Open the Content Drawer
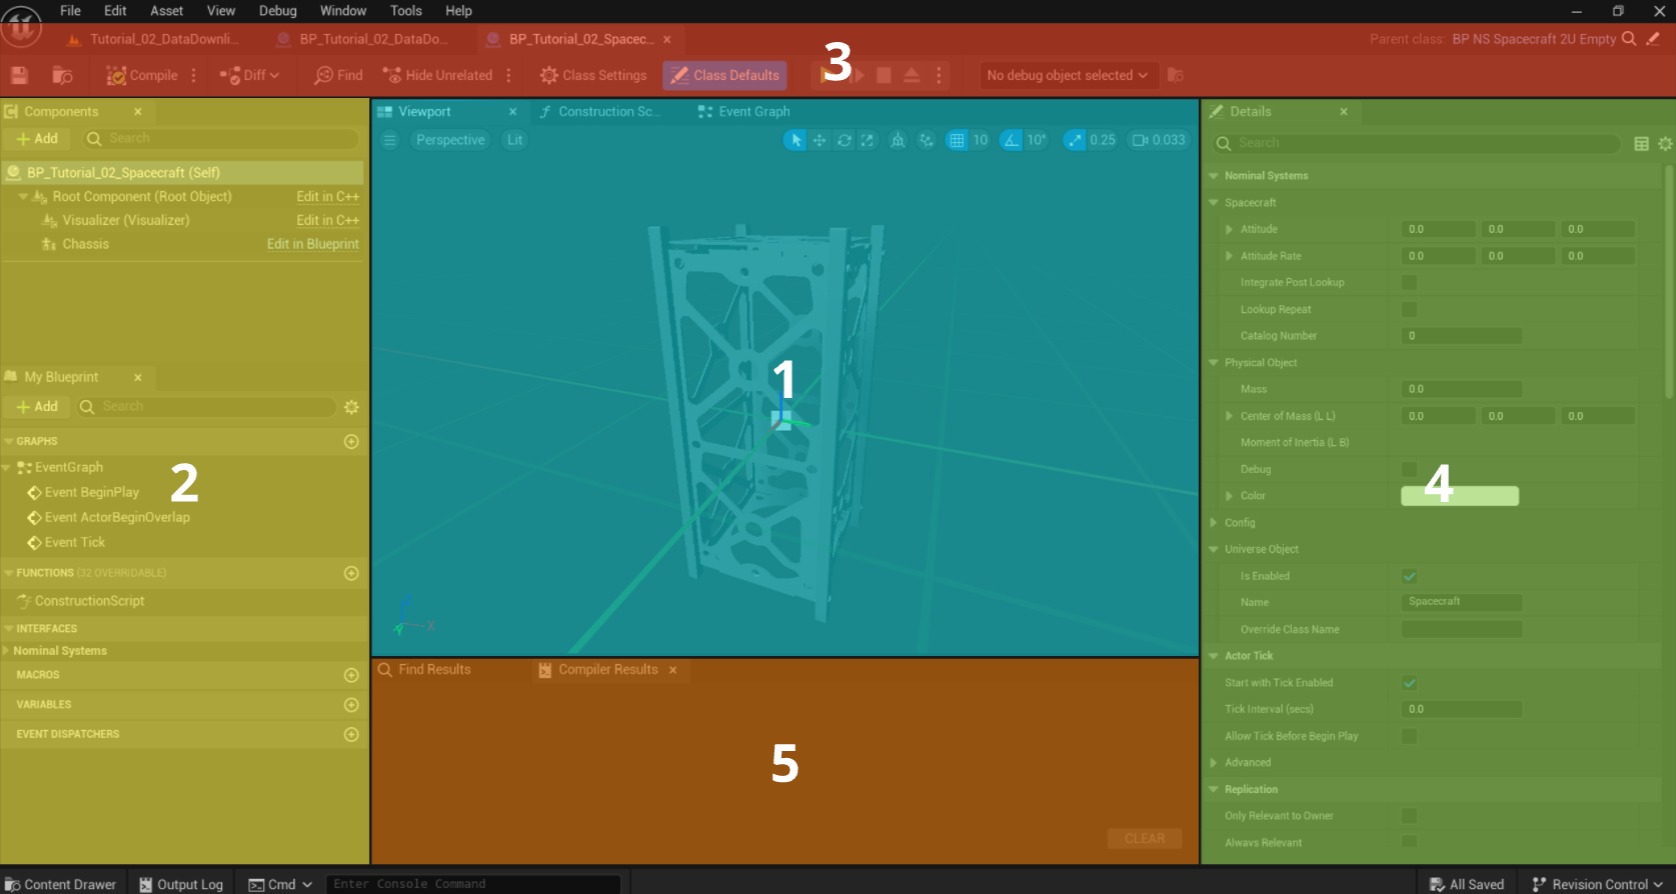The width and height of the screenshot is (1676, 894). click(61, 884)
